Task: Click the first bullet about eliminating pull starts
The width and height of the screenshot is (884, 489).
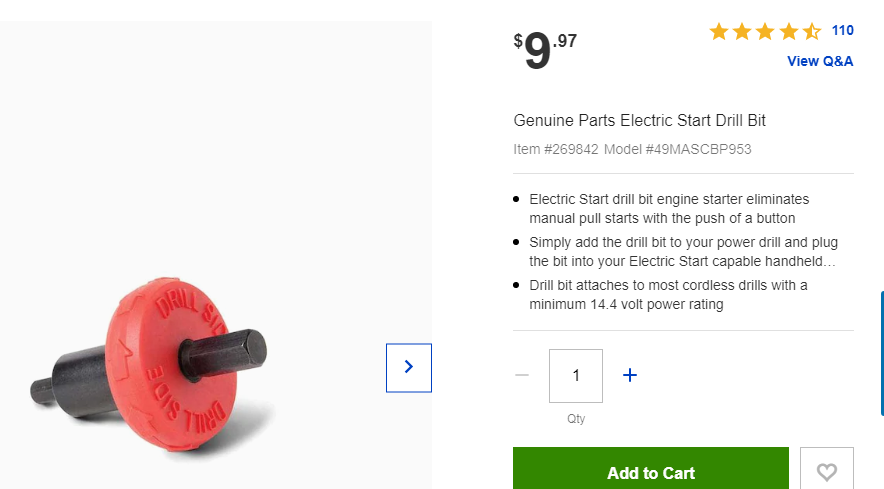Action: [669, 209]
